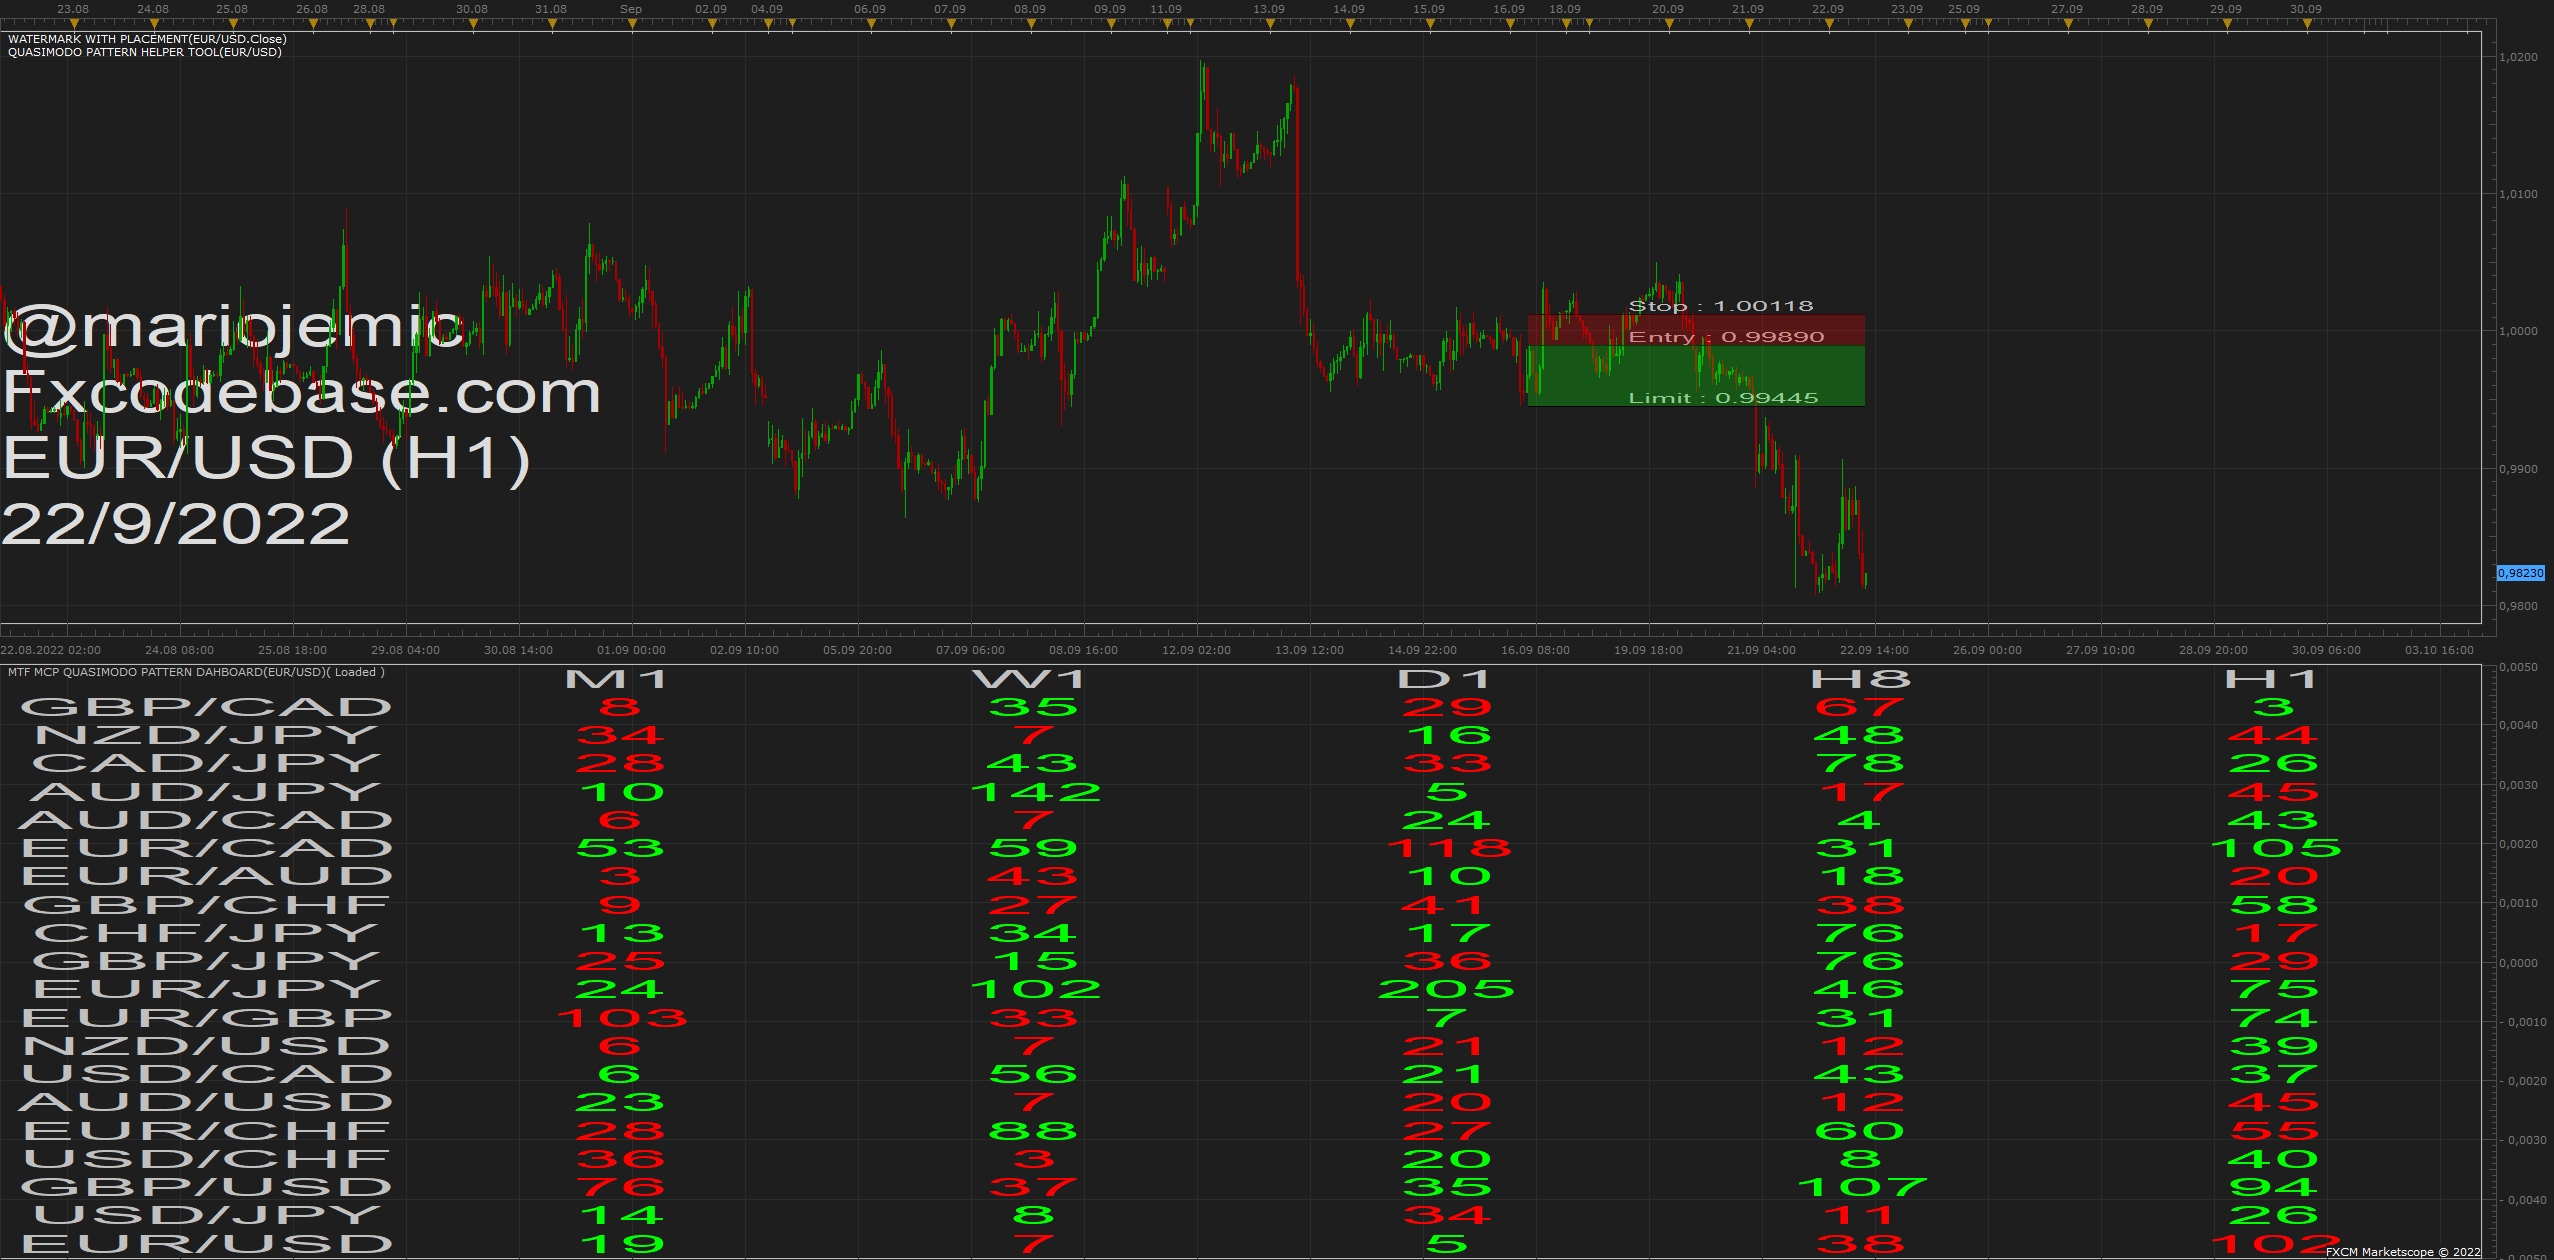Click the 0,9900 price axis label
Screen dimensions: 2554x1260
pos(2518,469)
